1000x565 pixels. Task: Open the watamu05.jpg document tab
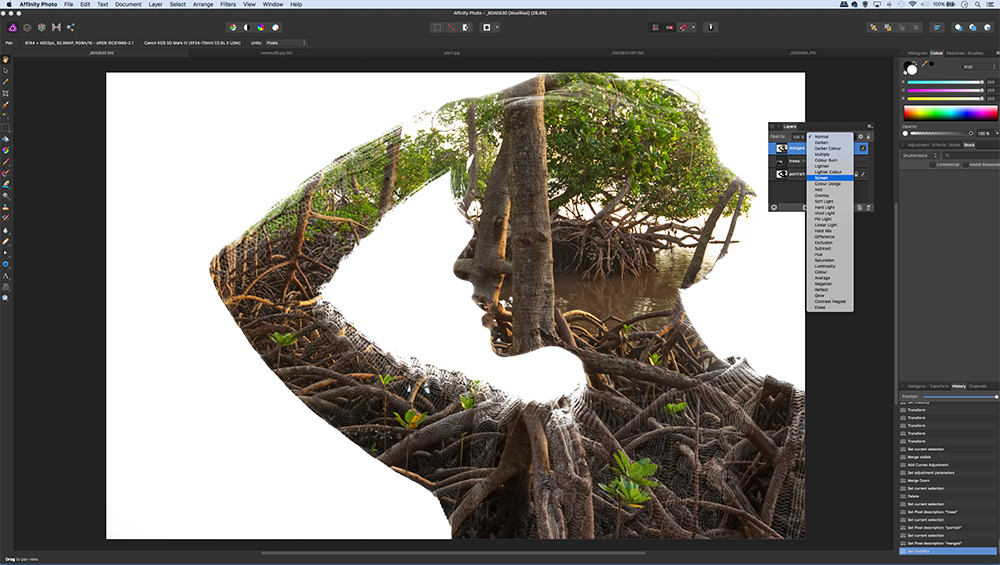click(x=276, y=53)
